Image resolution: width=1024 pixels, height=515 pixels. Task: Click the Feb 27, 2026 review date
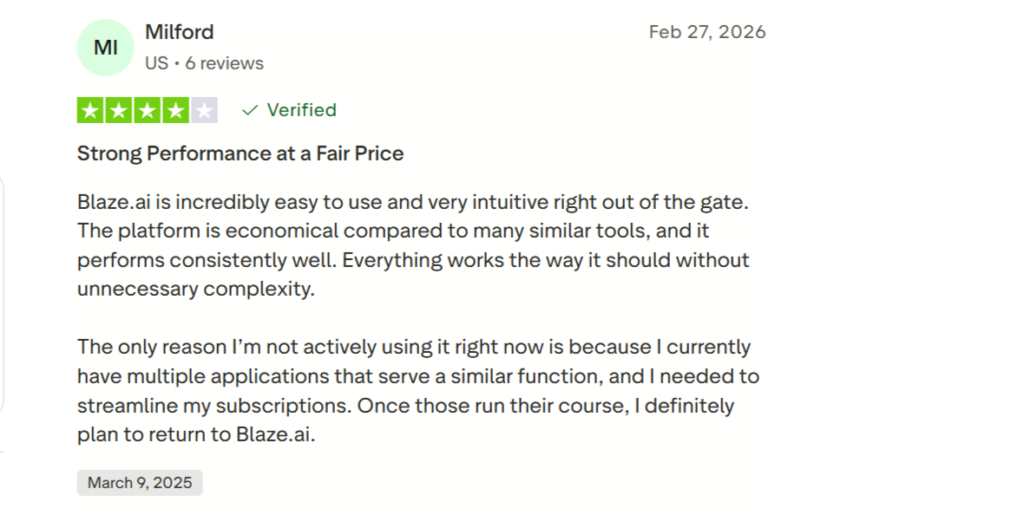pyautogui.click(x=707, y=32)
